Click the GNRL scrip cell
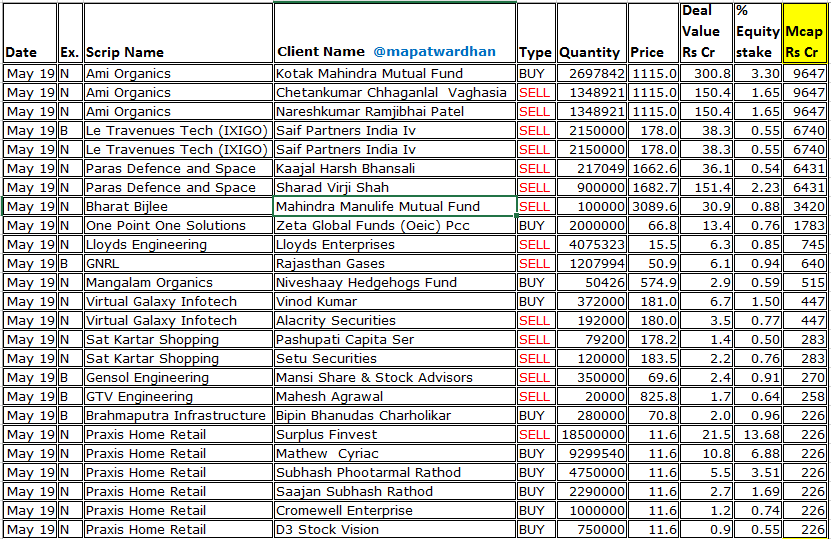This screenshot has height=539, width=831. pos(178,263)
